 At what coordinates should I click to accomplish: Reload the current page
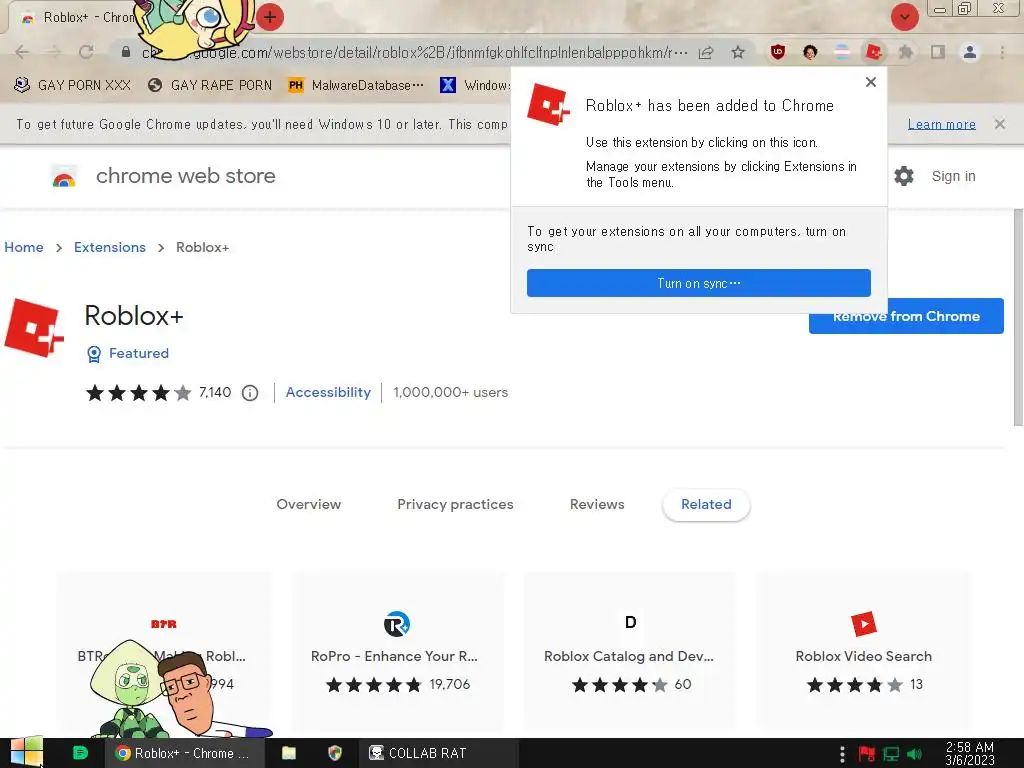(x=86, y=52)
